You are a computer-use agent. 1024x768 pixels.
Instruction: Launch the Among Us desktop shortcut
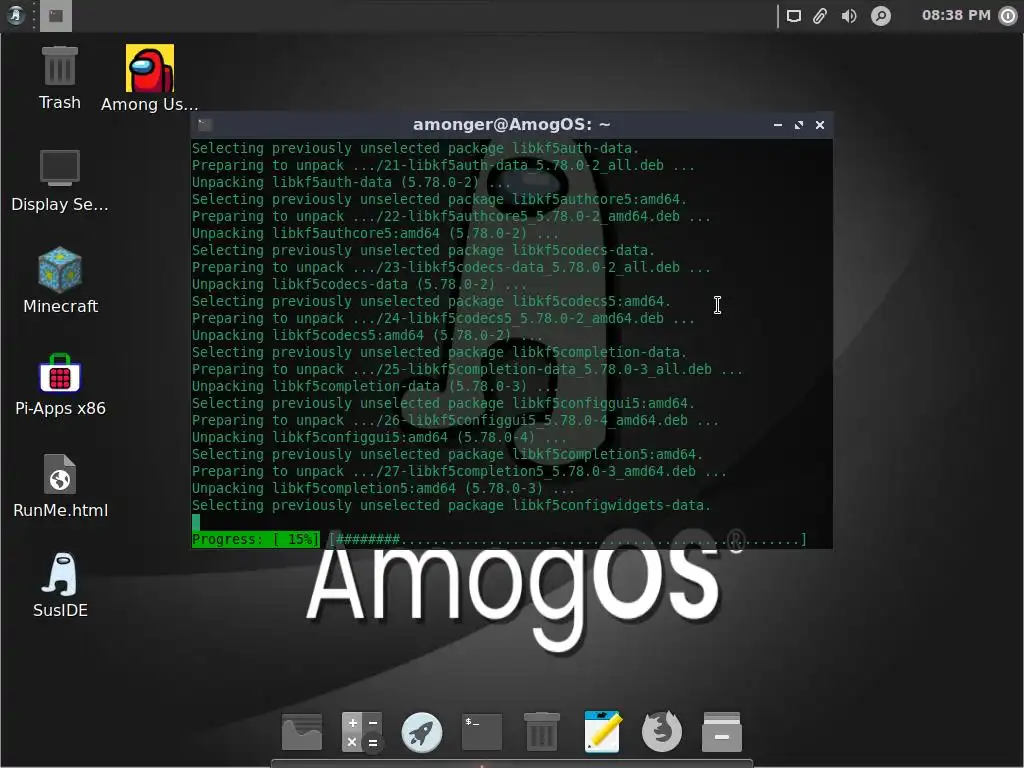[150, 78]
